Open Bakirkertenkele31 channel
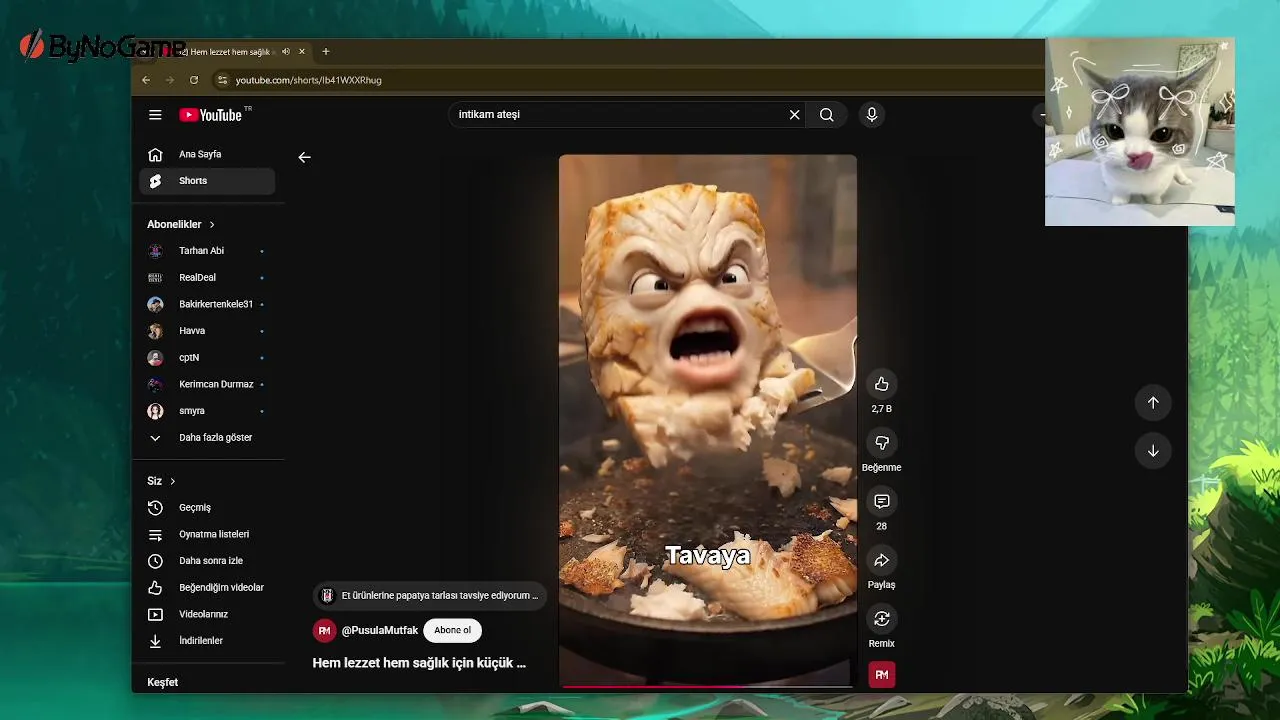1280x720 pixels. (x=207, y=304)
